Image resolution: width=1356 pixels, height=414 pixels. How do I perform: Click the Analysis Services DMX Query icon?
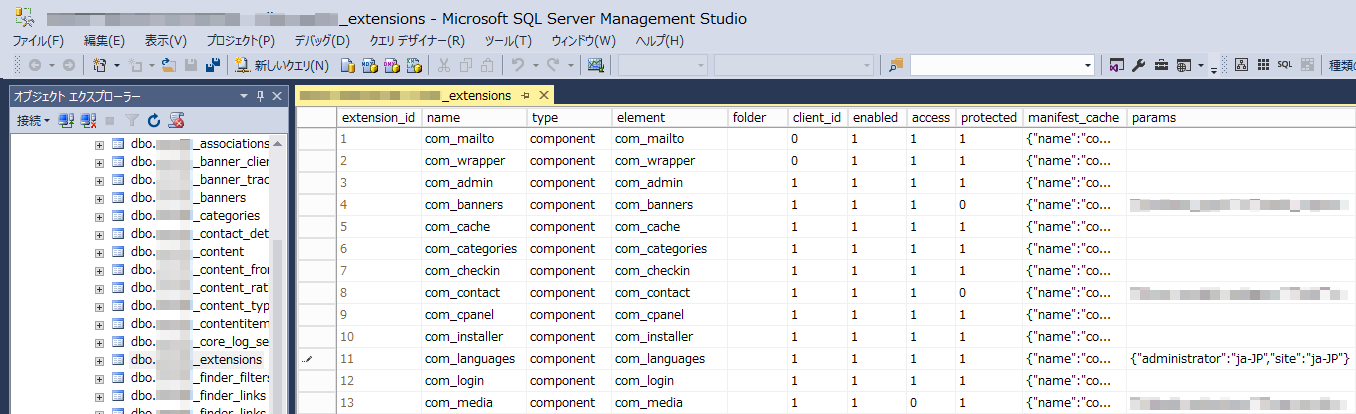(390, 66)
